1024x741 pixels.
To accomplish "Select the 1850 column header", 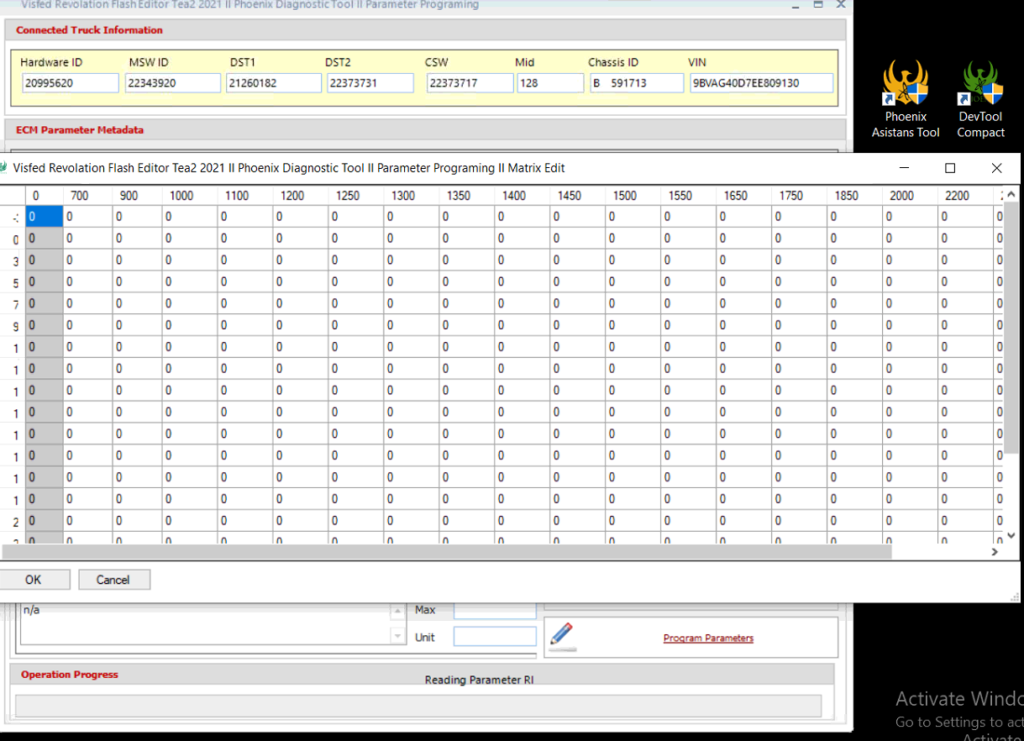I will tap(856, 195).
